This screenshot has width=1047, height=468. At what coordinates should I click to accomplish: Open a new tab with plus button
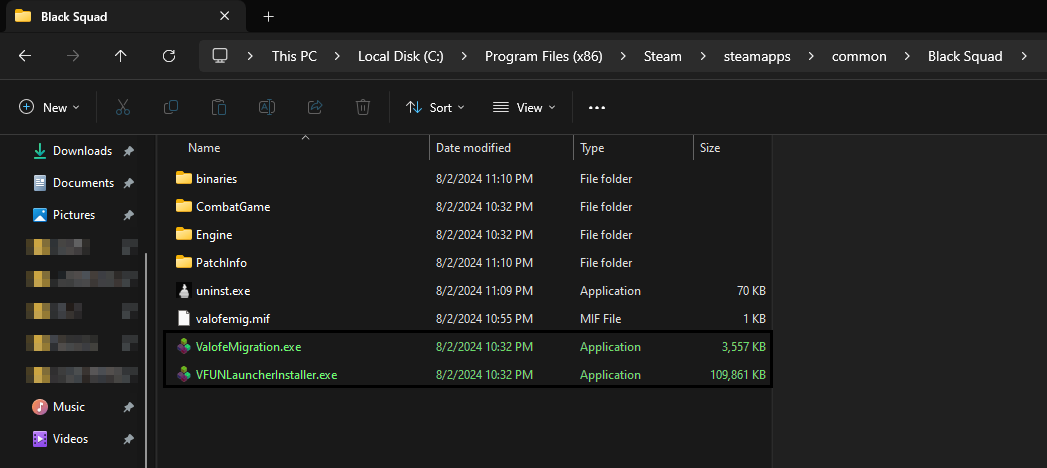pos(268,17)
